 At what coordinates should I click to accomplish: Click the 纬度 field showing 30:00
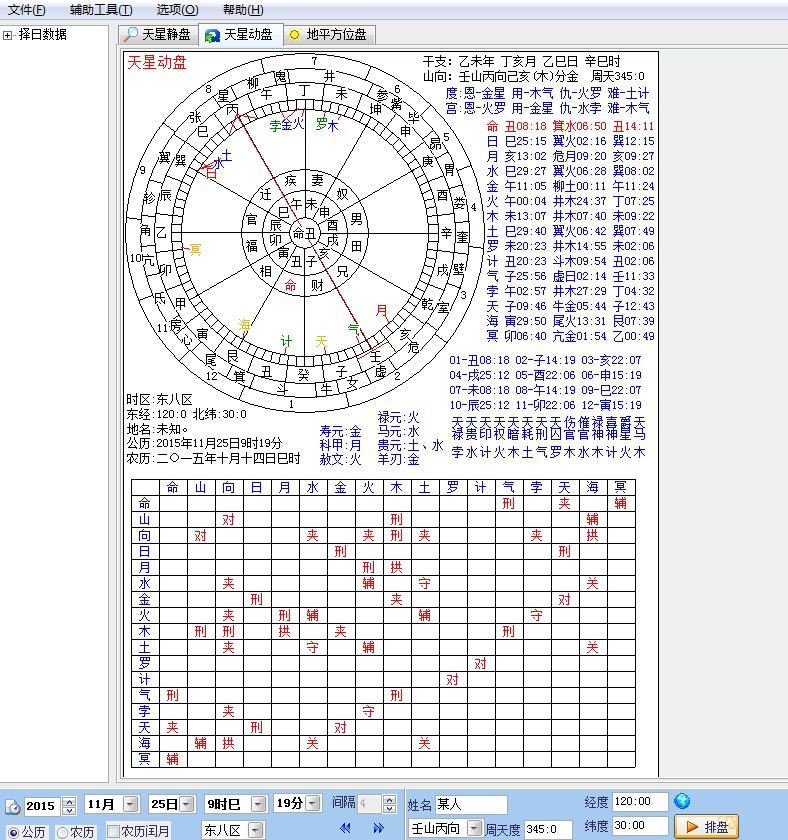click(x=640, y=826)
